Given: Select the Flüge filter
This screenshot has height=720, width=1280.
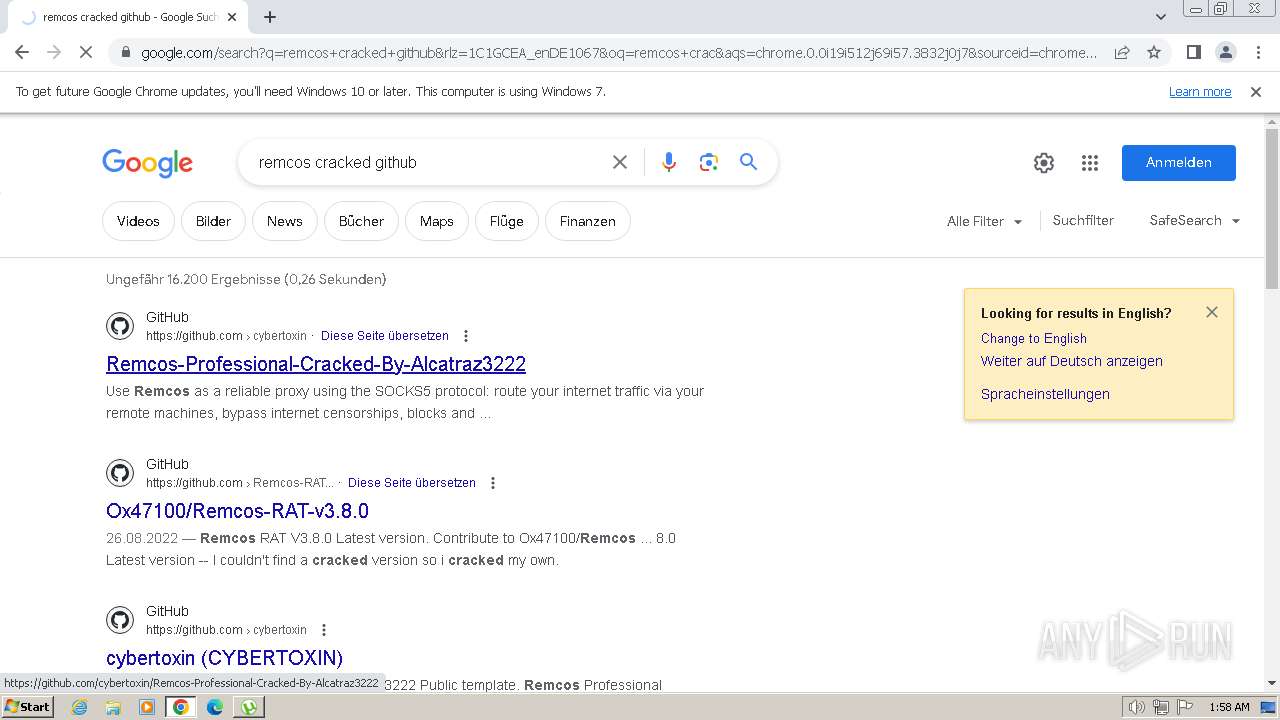Looking at the screenshot, I should [507, 221].
